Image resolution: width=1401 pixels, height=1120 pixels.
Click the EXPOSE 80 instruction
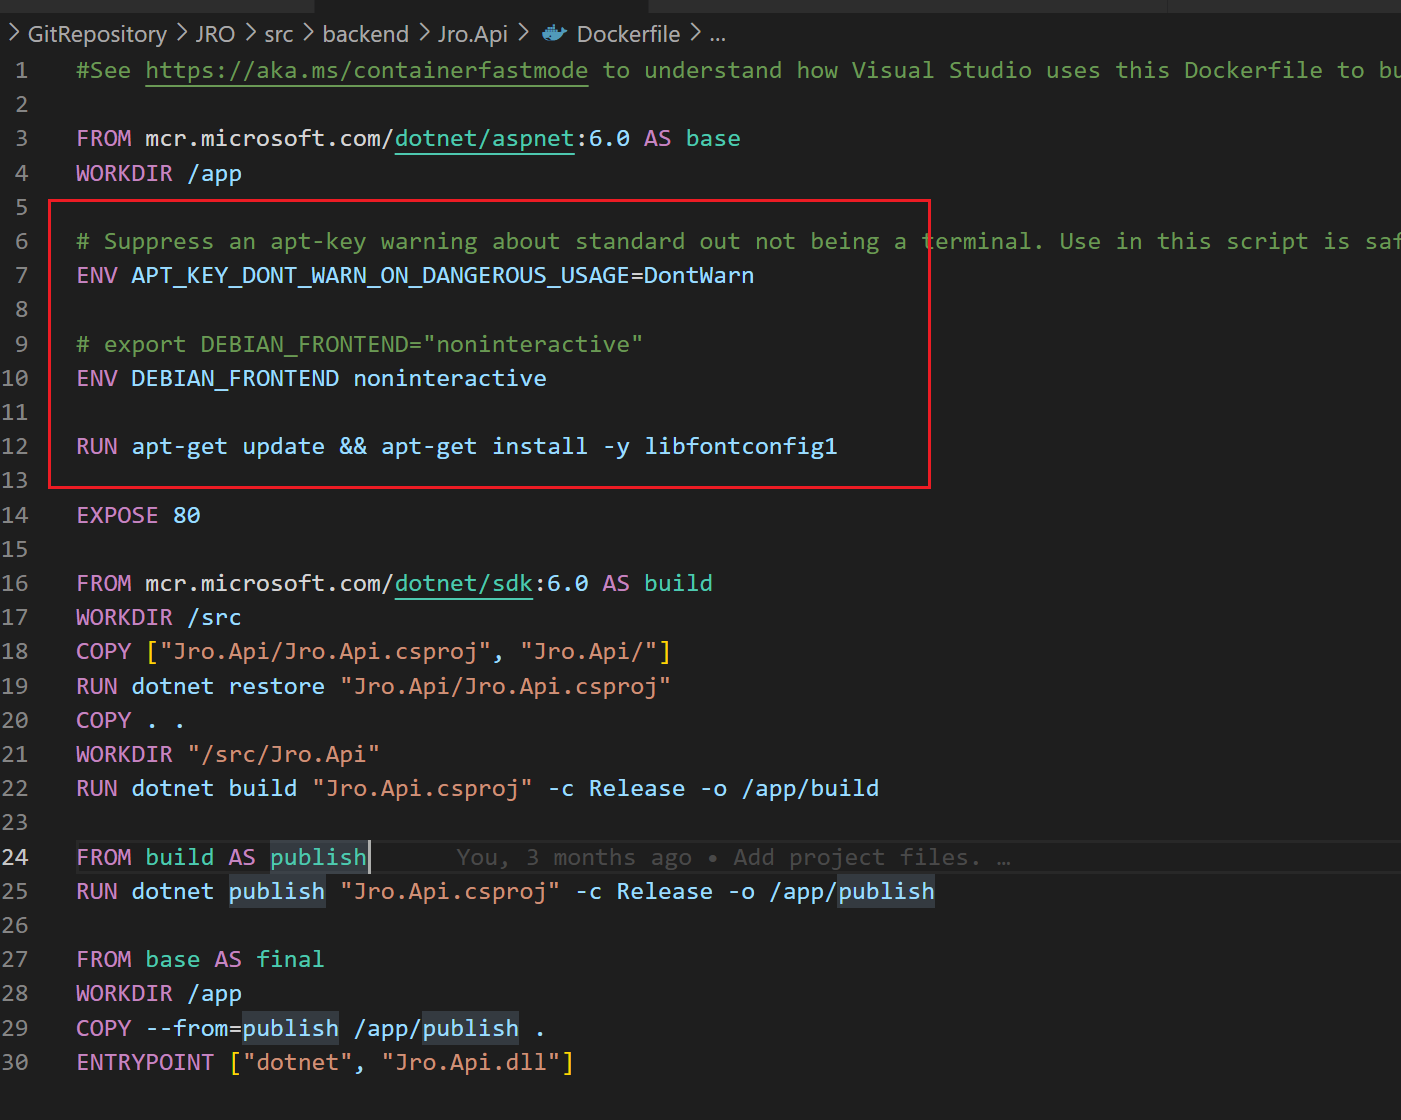138,514
